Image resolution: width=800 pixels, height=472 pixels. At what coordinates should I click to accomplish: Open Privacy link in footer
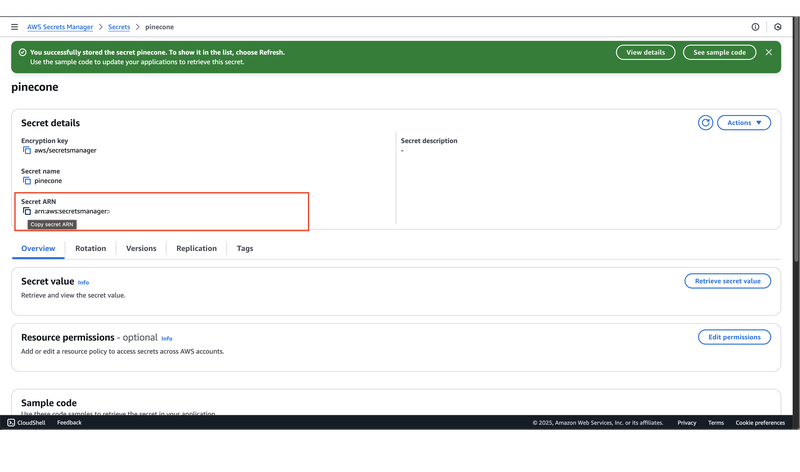[x=687, y=423]
